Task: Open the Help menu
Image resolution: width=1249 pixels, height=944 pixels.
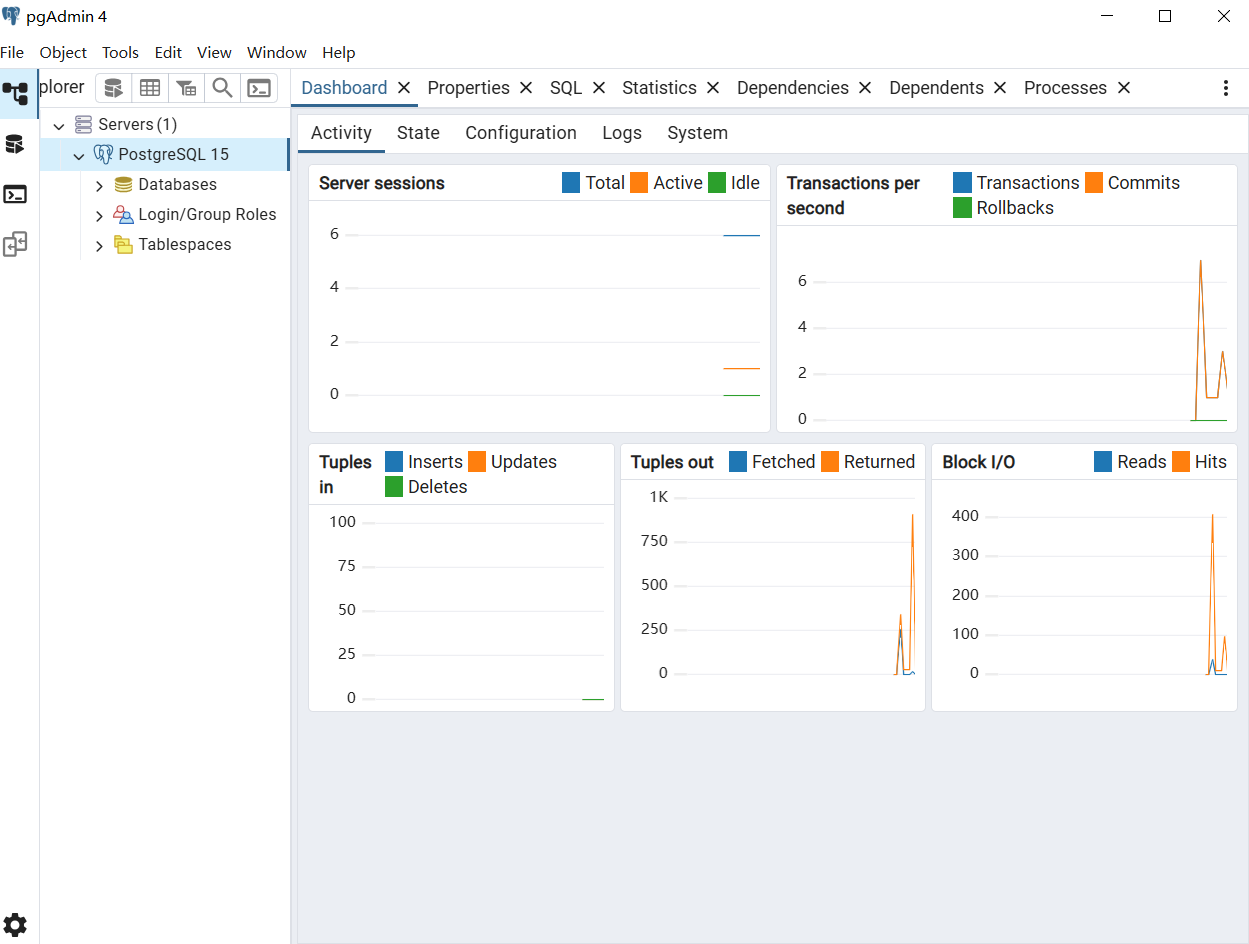Action: coord(339,53)
